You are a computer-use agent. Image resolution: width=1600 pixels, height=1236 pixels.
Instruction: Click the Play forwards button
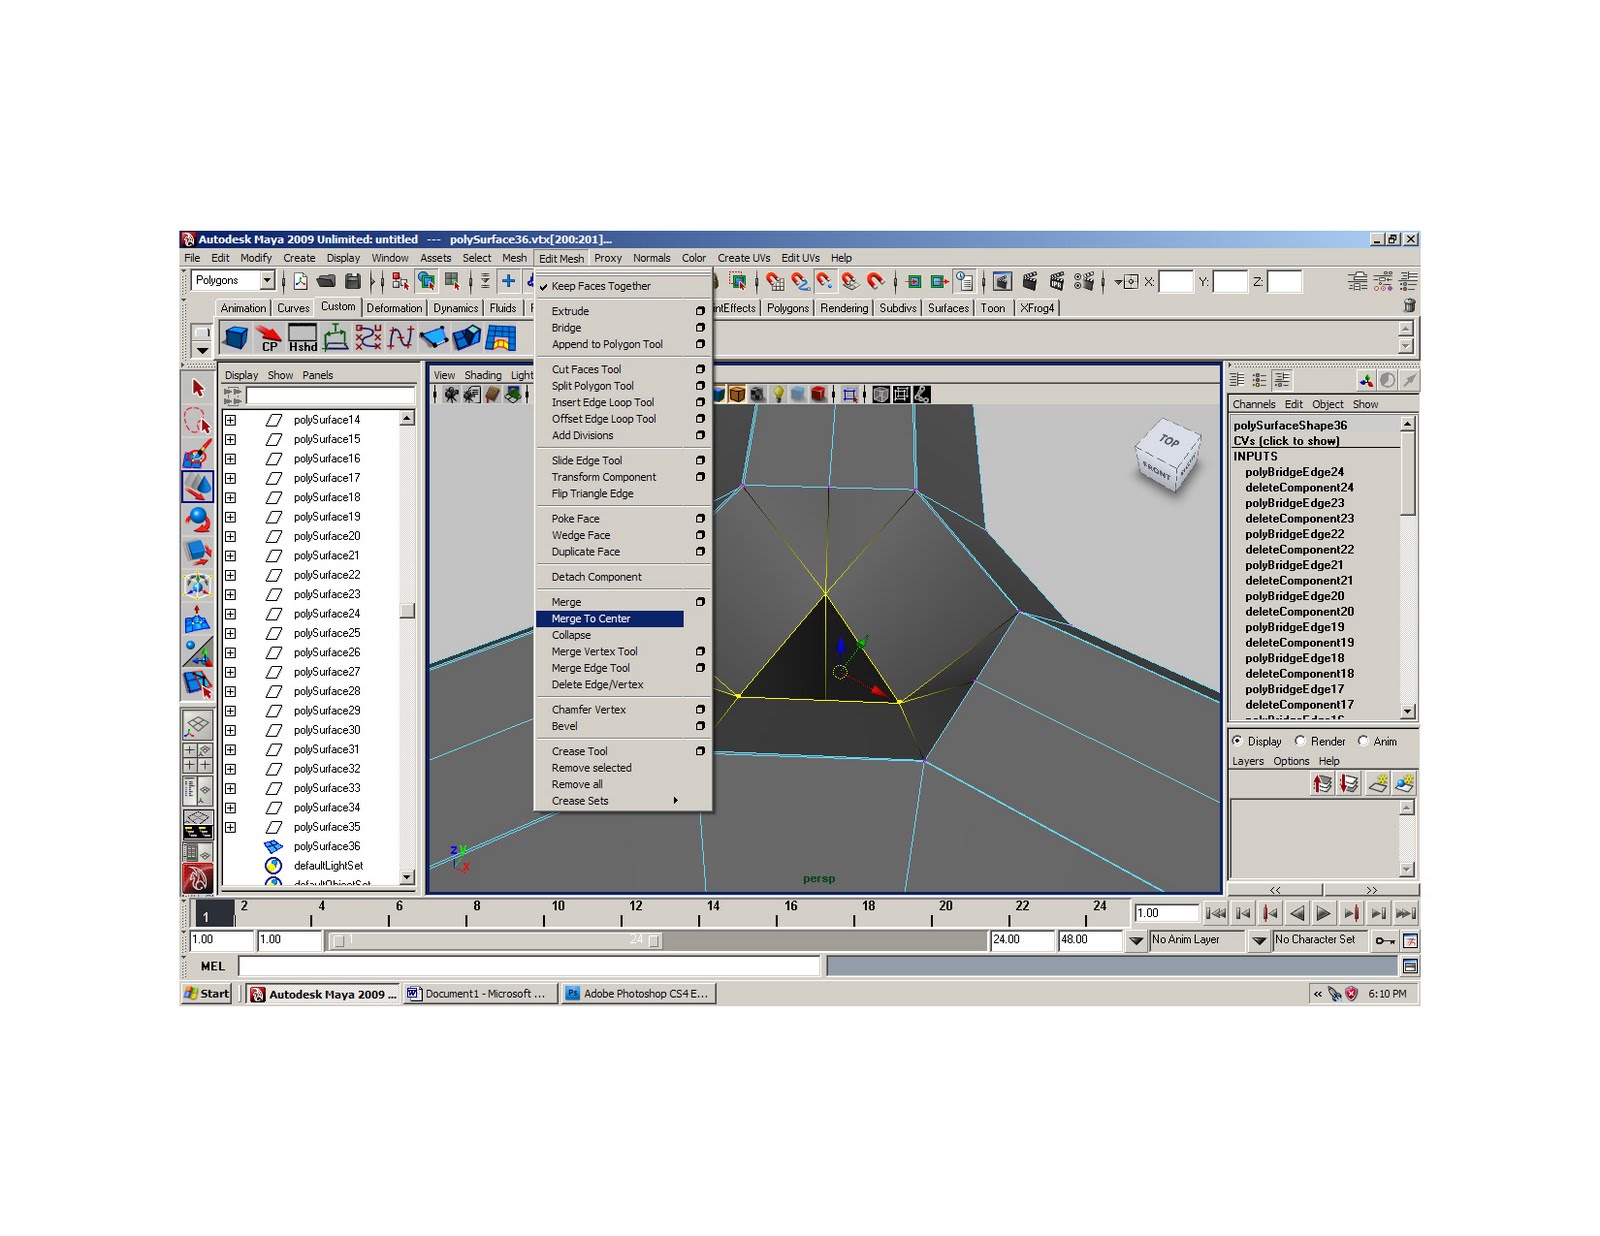[x=1323, y=913]
